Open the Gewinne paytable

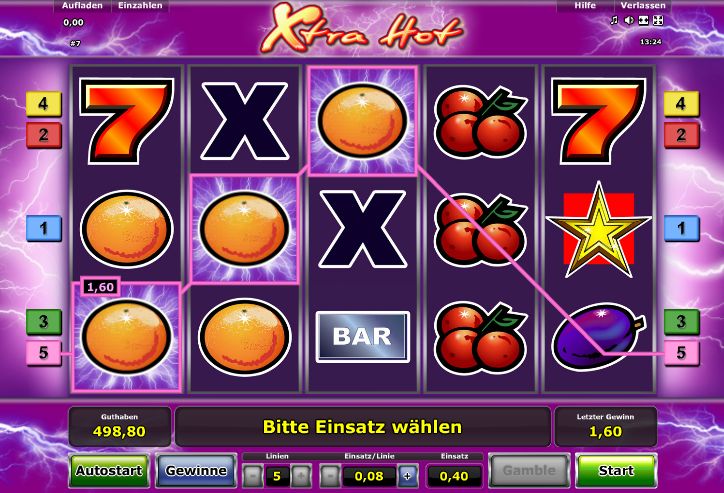click(x=196, y=471)
